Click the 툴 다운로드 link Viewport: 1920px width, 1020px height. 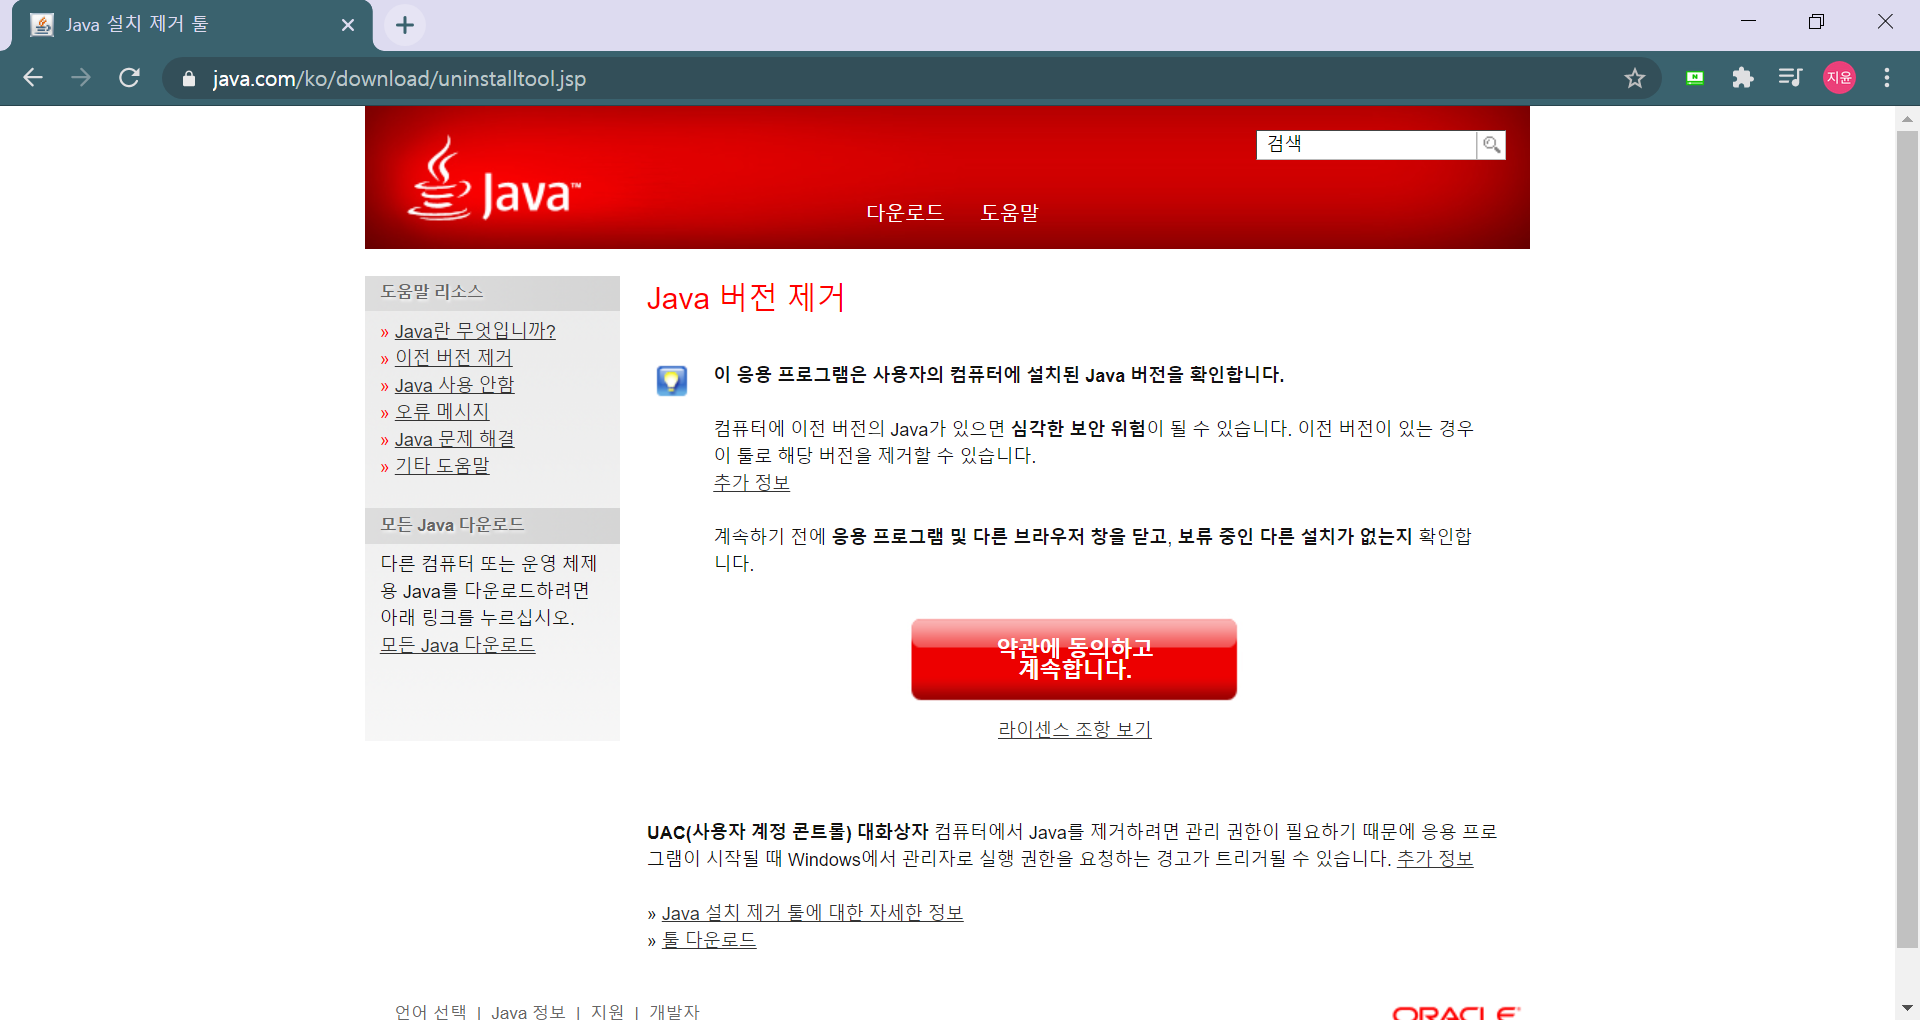pyautogui.click(x=709, y=940)
